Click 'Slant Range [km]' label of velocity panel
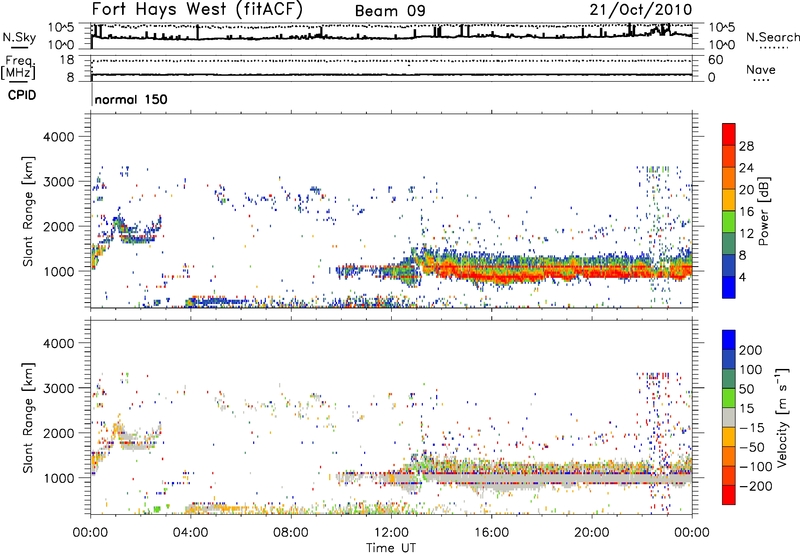Image resolution: width=800 pixels, height=554 pixels. [x=28, y=418]
